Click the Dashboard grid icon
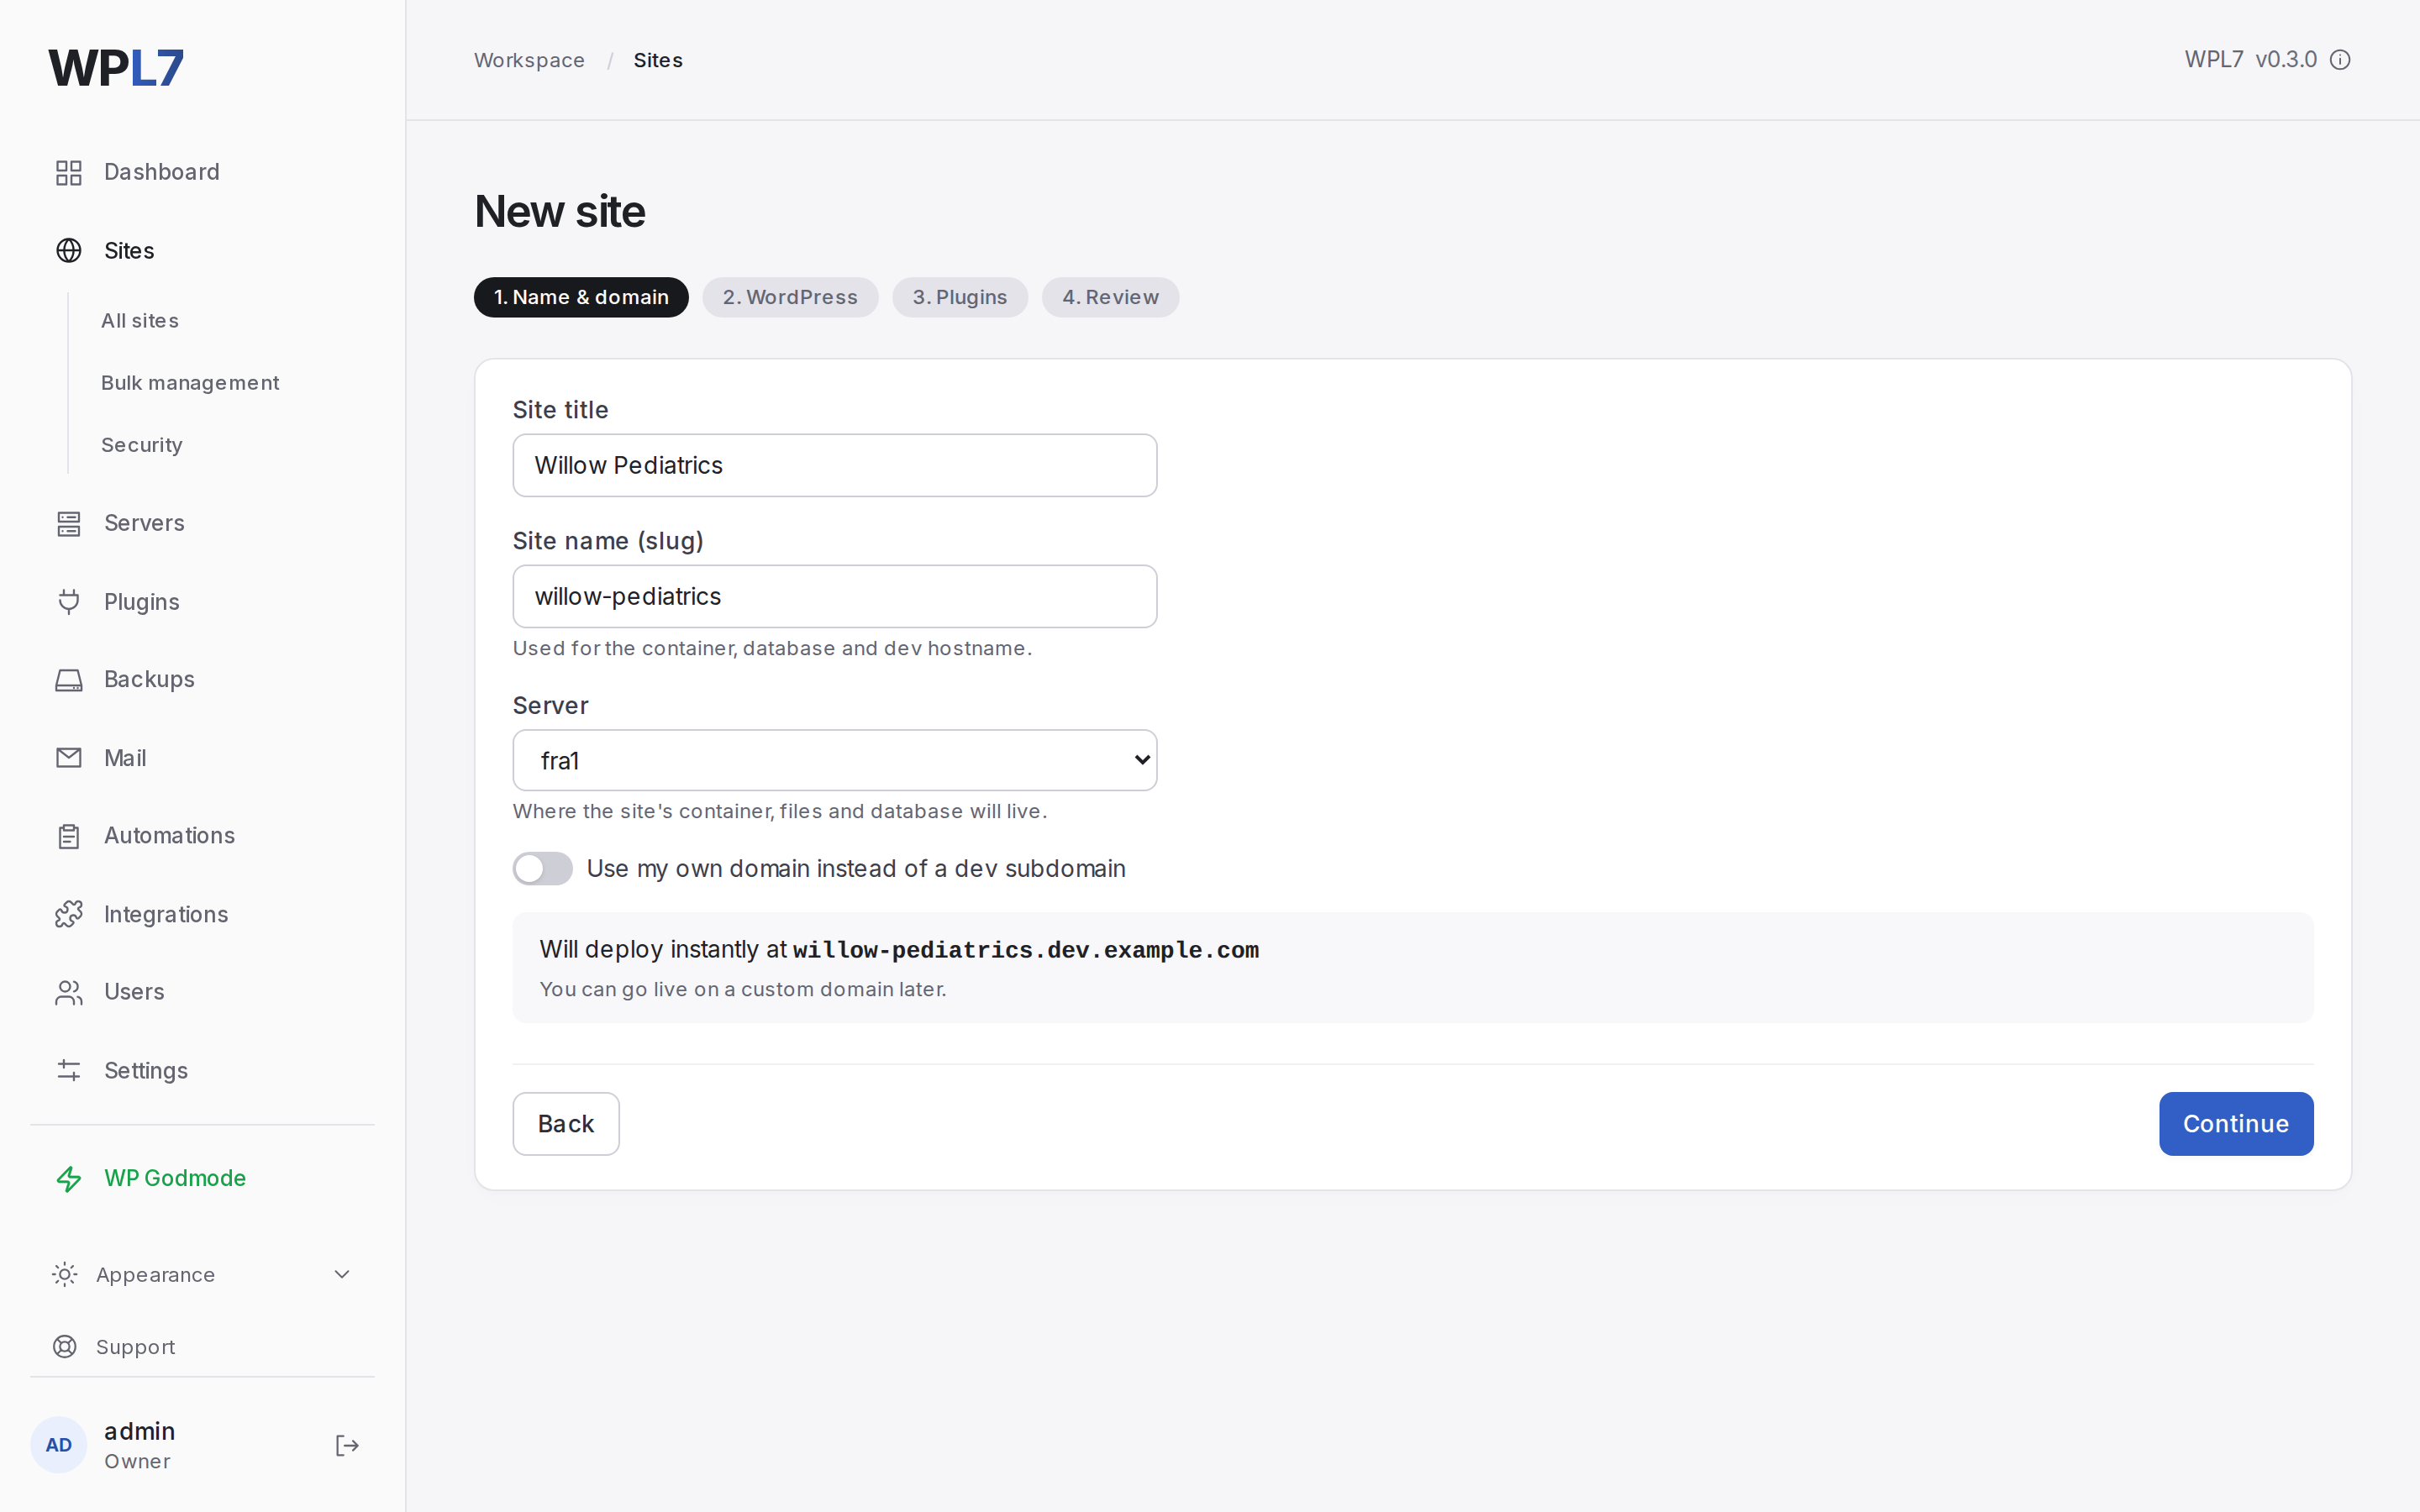 point(68,172)
